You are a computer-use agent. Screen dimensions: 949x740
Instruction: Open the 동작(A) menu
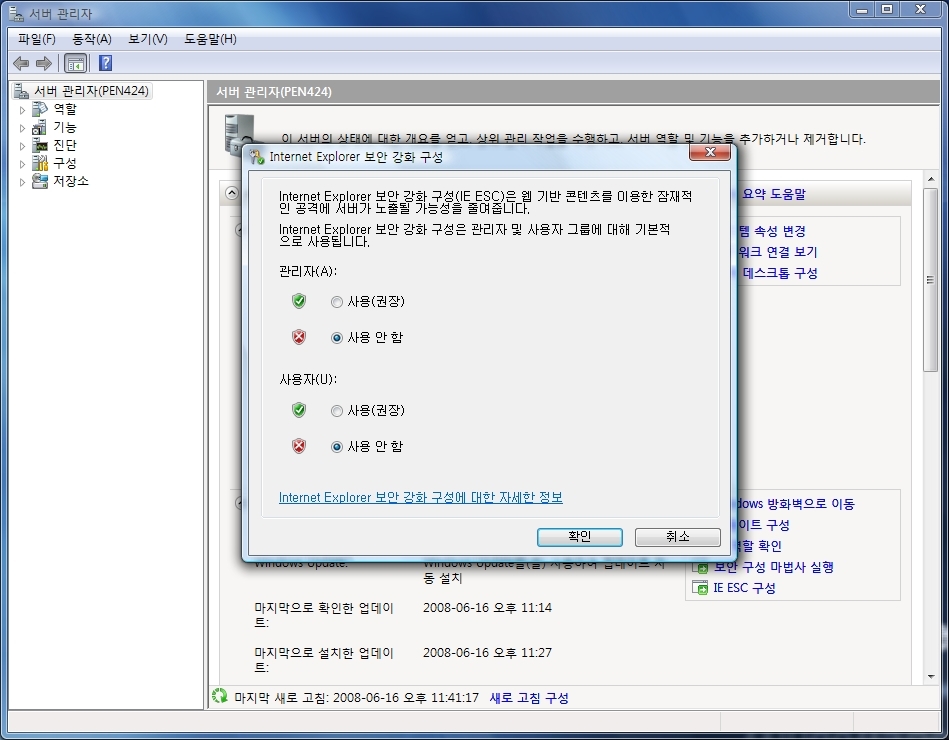pyautogui.click(x=92, y=39)
